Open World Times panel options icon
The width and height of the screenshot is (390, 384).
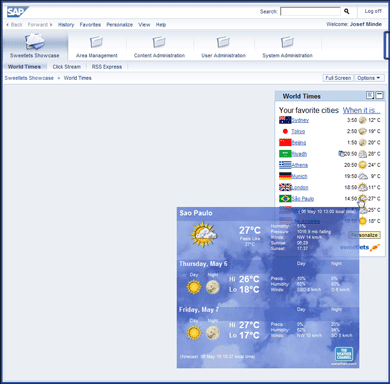tap(370, 96)
